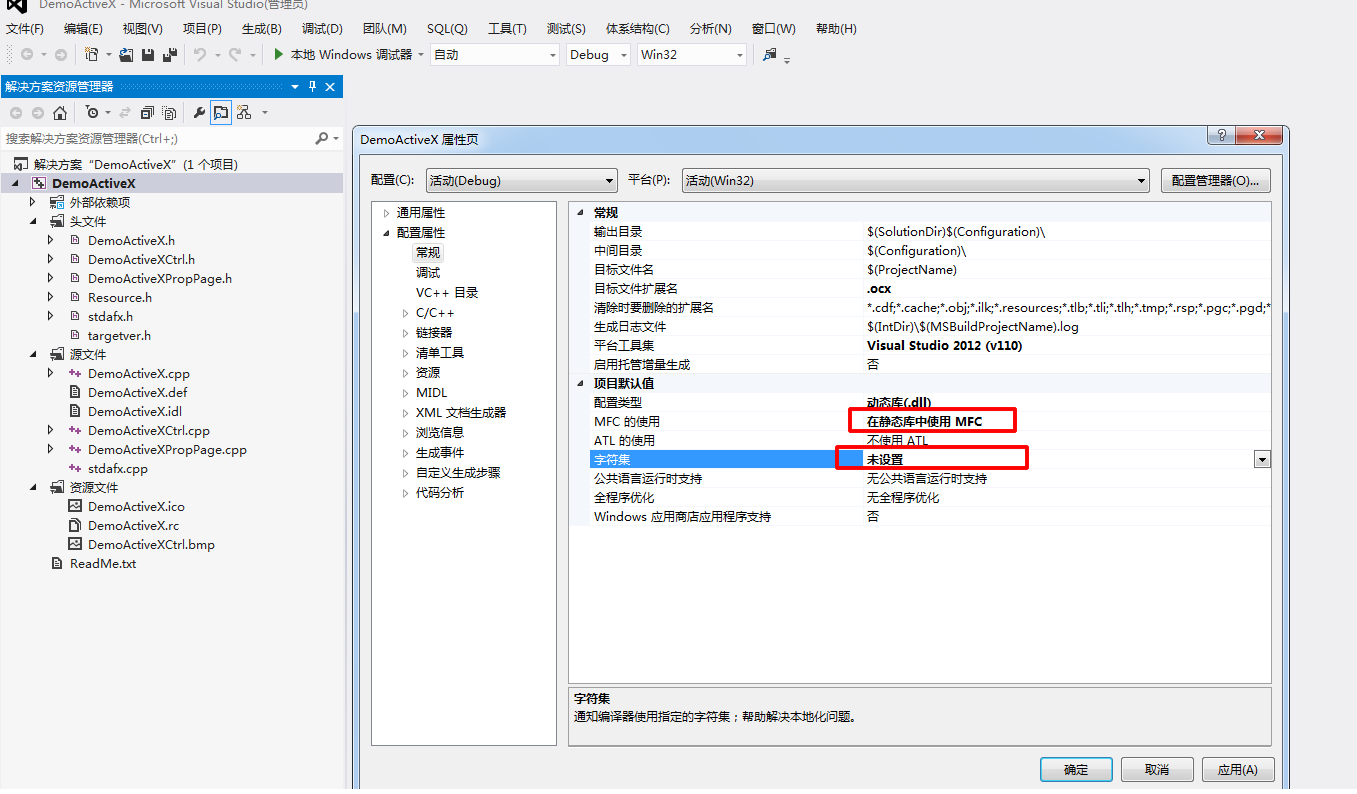Click the 搜索解决方案资源管理器 search field
Viewport: 1357px width, 794px height.
point(157,138)
